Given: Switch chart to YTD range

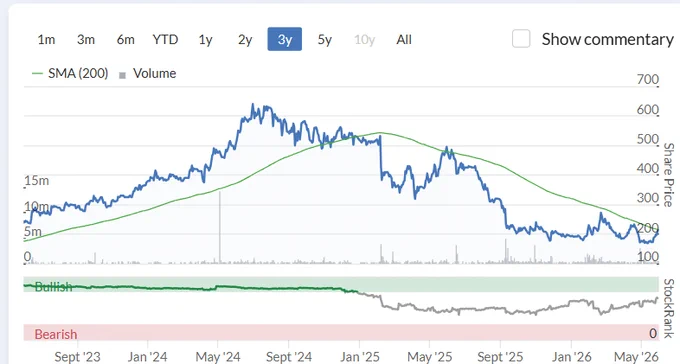Looking at the screenshot, I should tap(165, 39).
